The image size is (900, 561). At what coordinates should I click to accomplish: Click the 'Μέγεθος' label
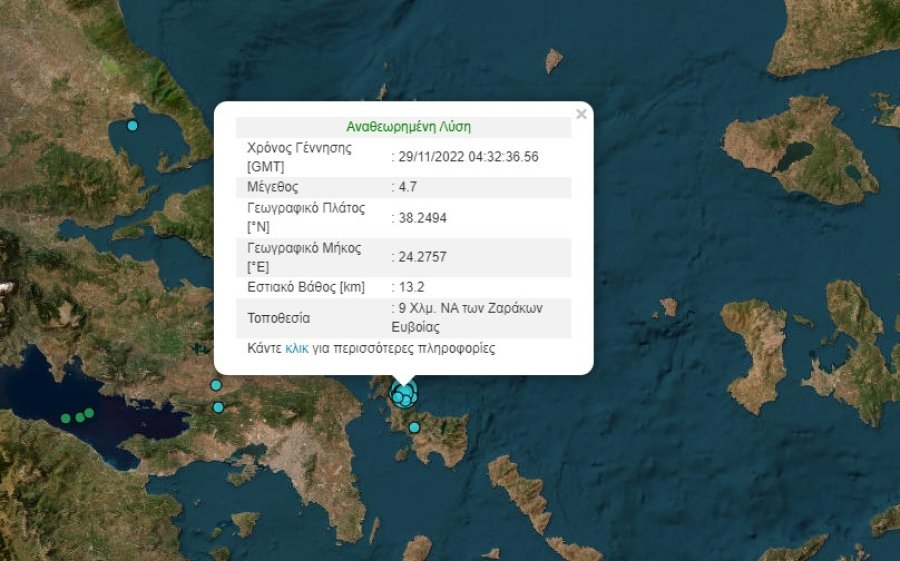(273, 187)
